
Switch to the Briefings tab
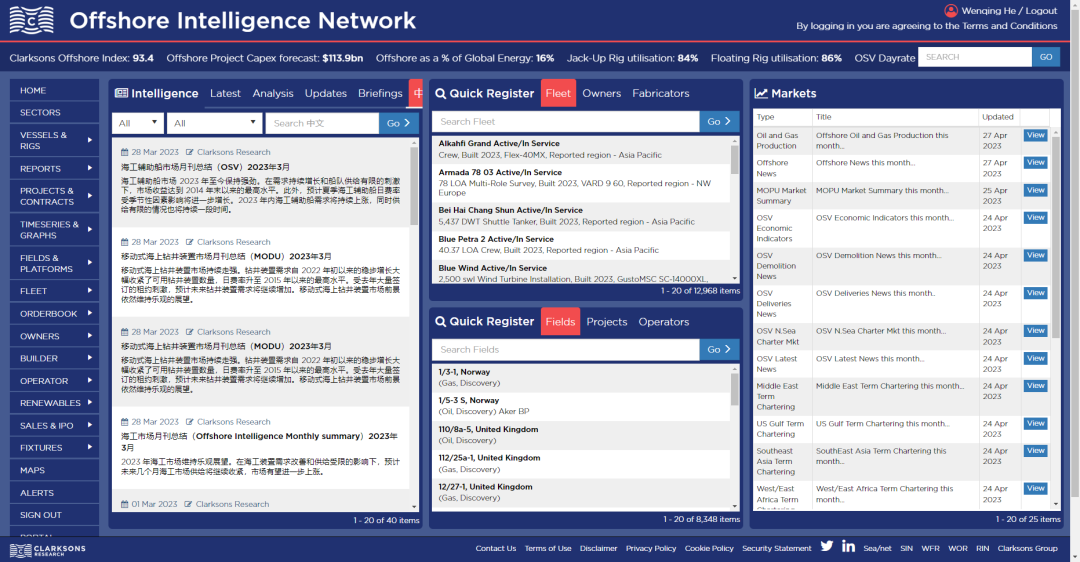click(380, 93)
